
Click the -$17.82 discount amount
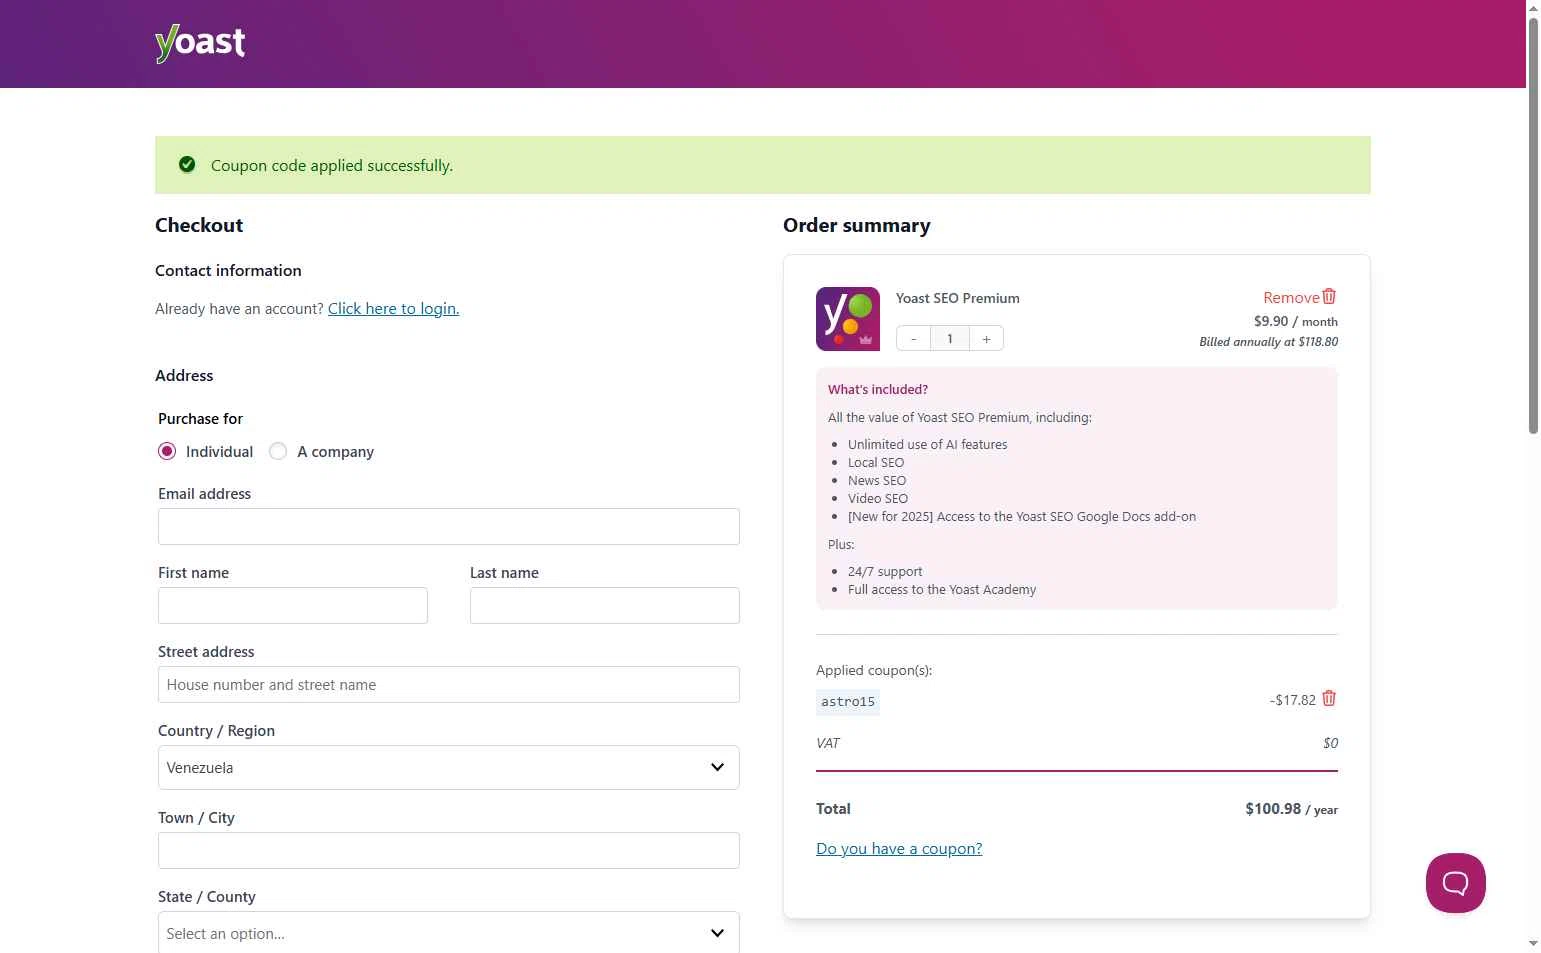click(1293, 700)
